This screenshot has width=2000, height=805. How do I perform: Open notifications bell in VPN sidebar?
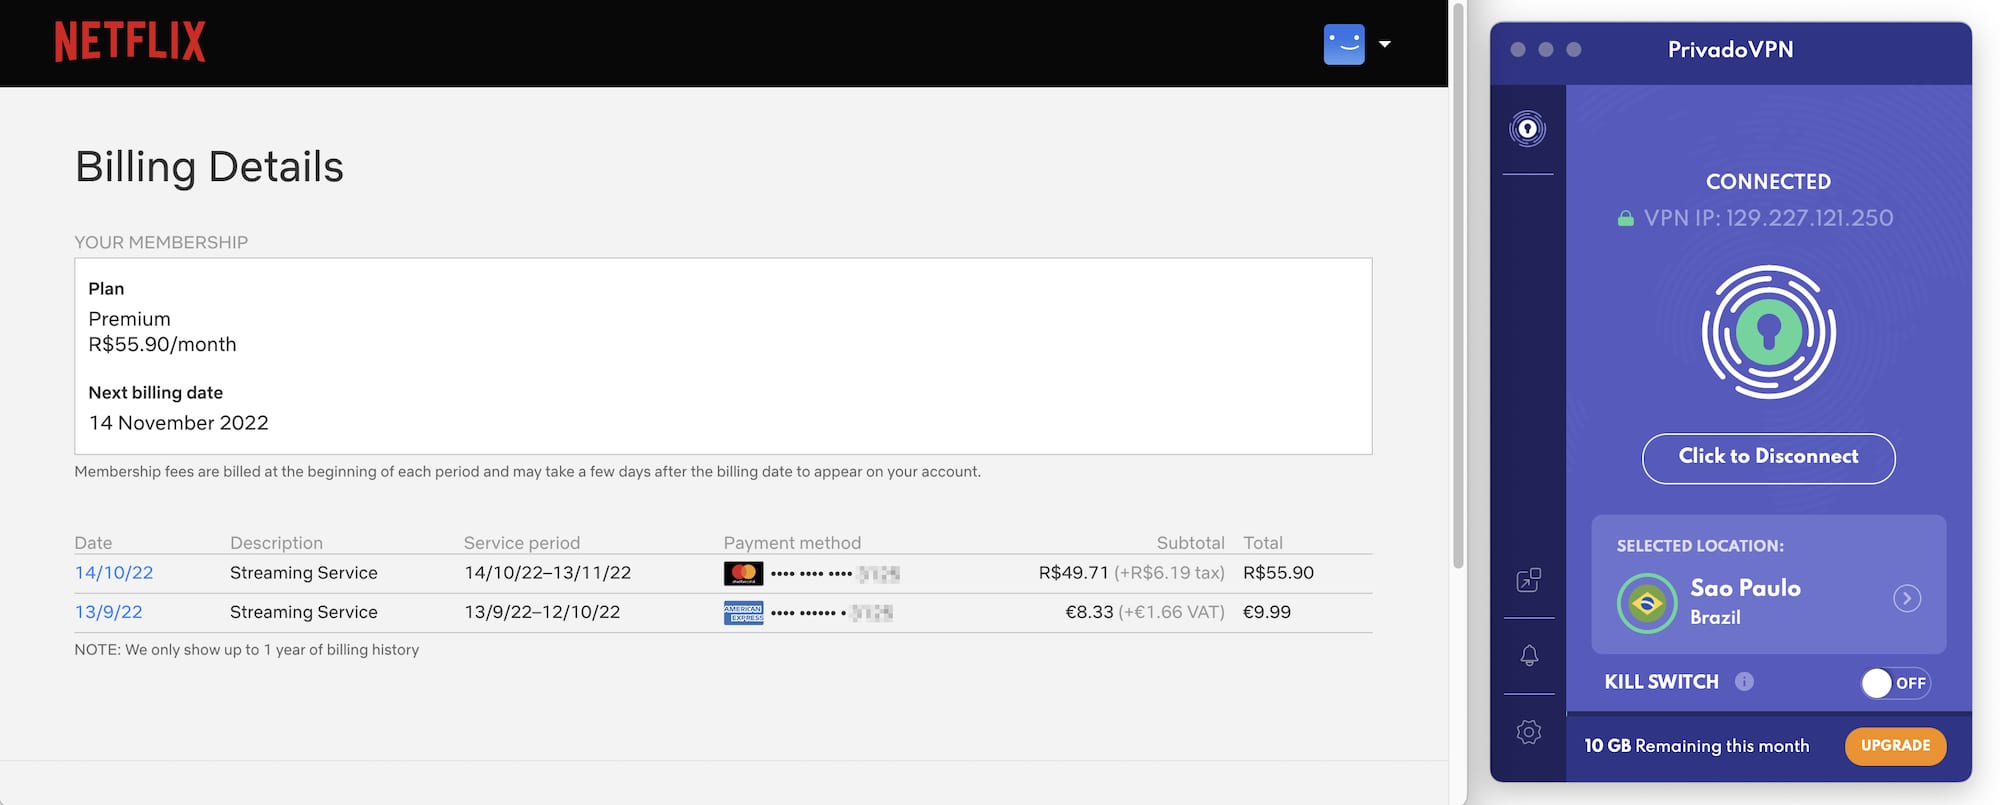click(x=1528, y=656)
